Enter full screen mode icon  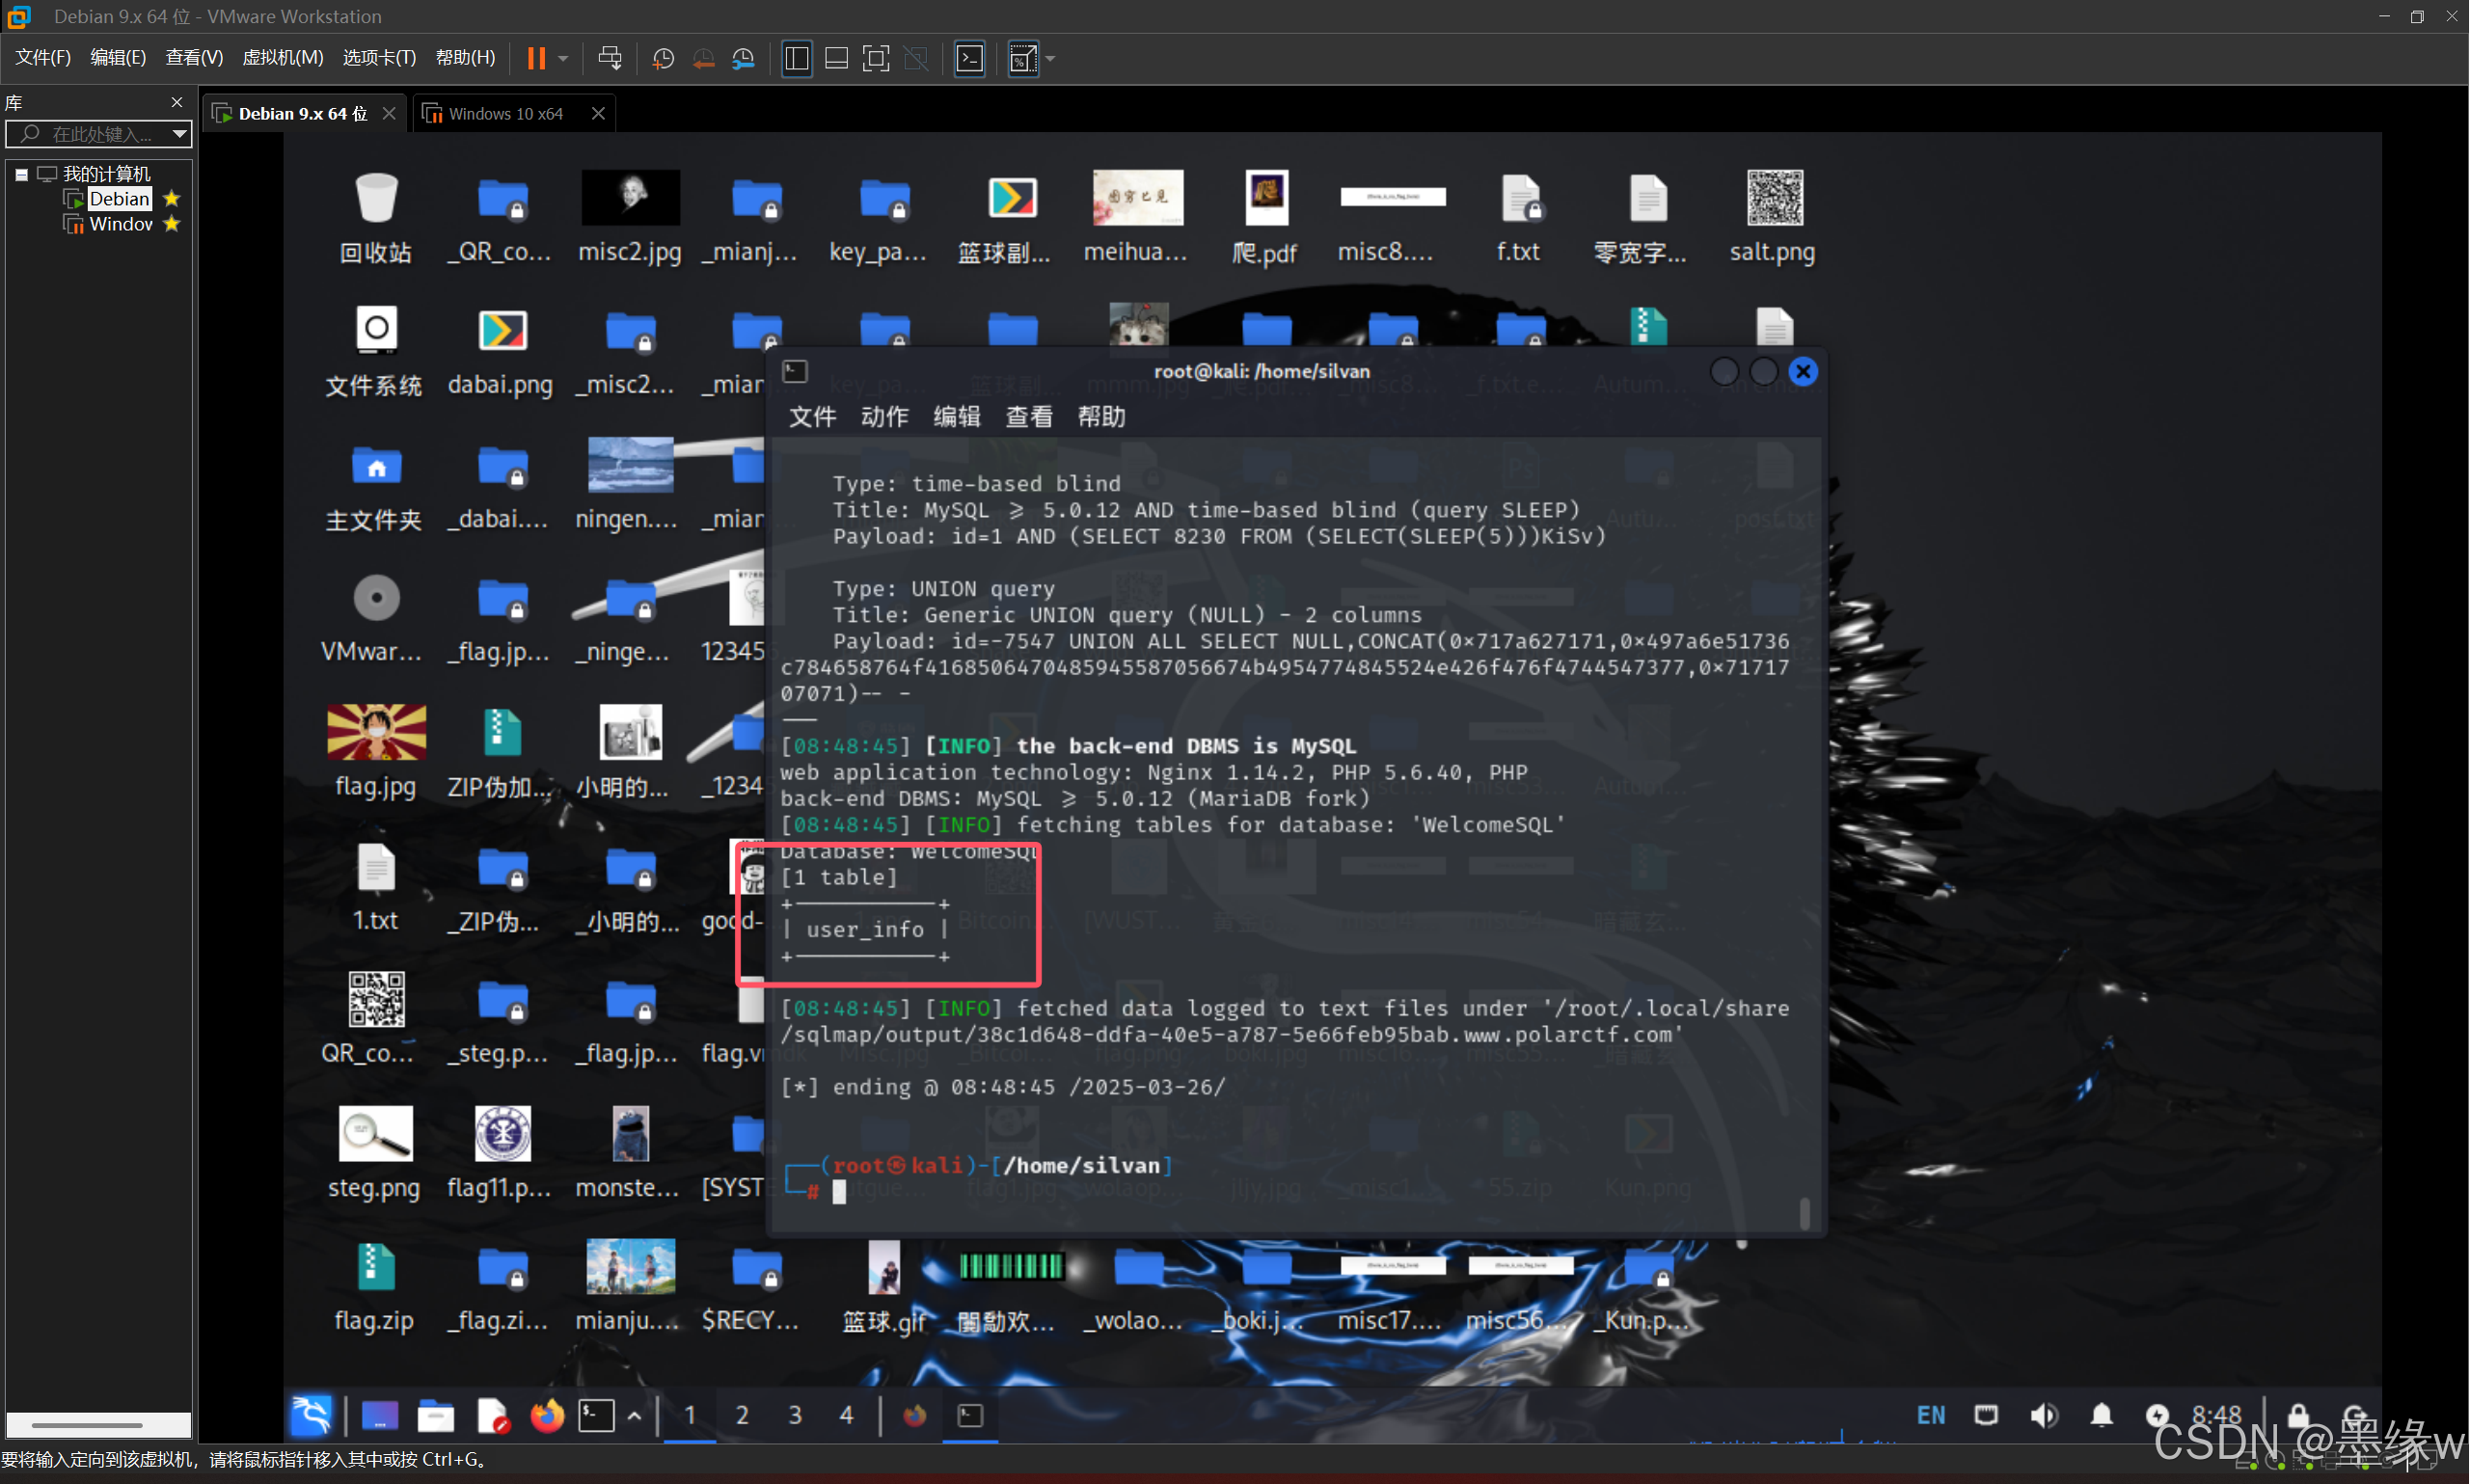tap(875, 58)
